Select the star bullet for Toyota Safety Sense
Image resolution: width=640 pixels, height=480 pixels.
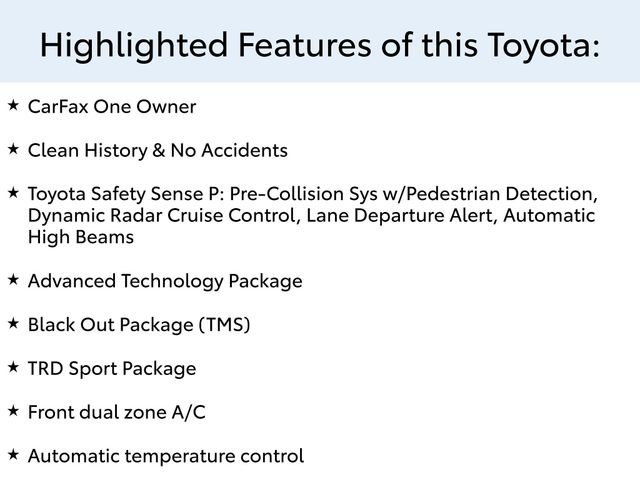pos(13,192)
